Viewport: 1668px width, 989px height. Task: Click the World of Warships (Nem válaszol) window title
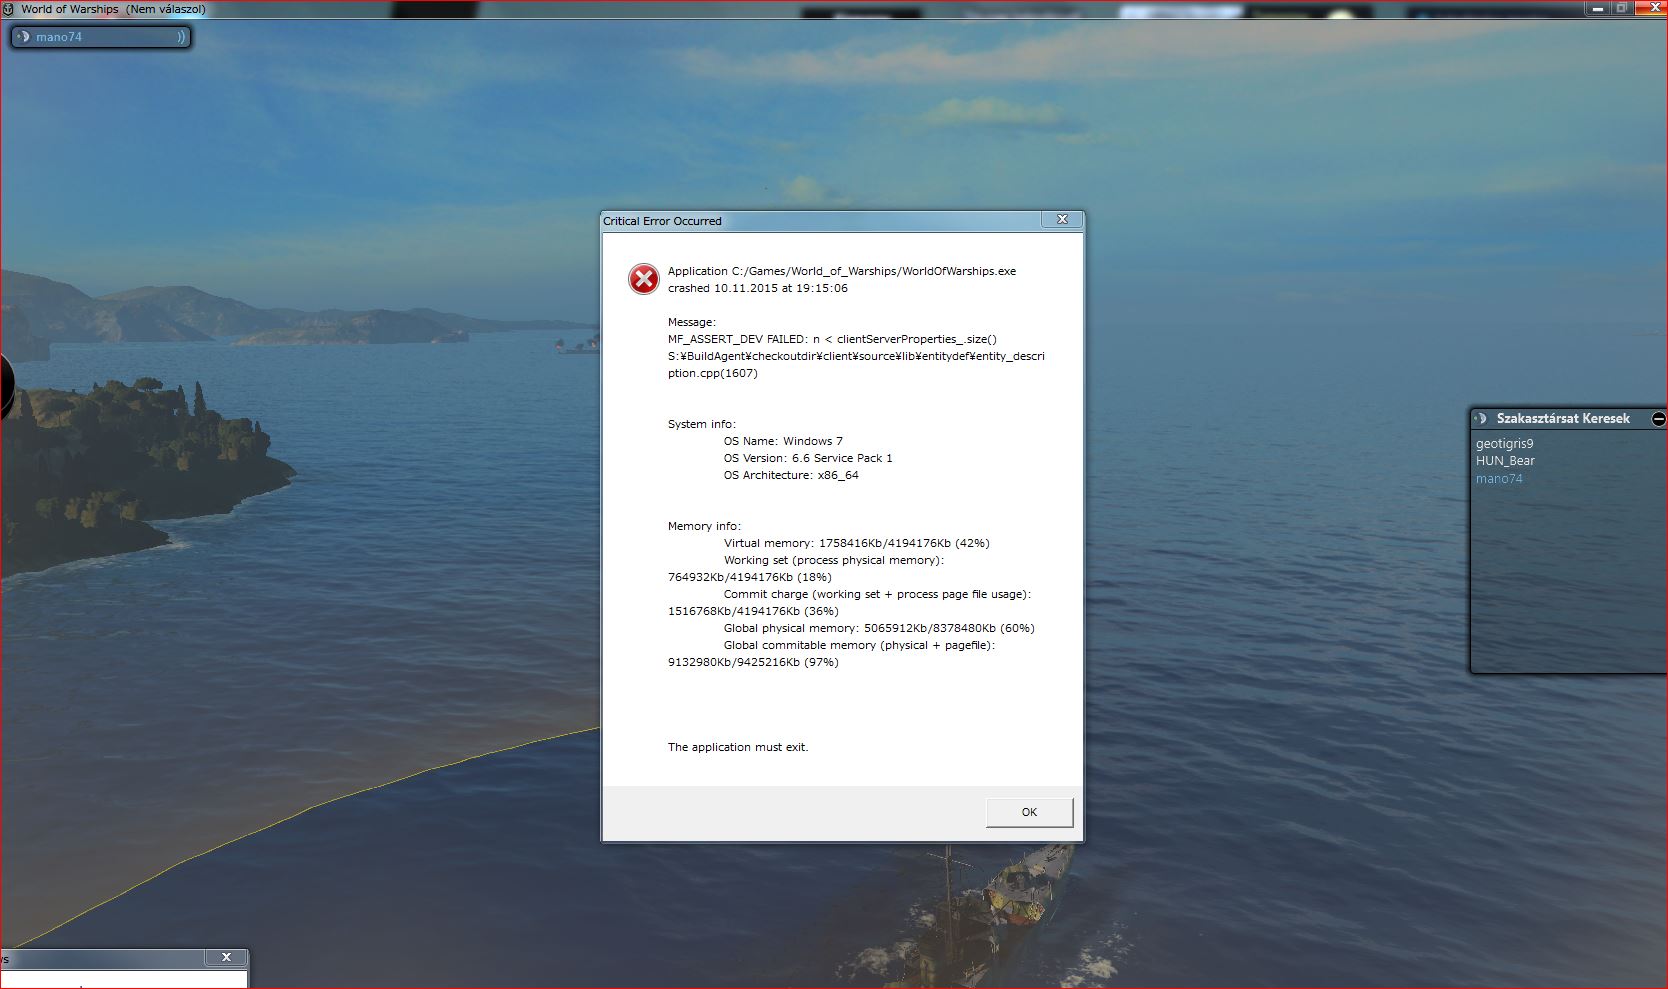pos(113,9)
